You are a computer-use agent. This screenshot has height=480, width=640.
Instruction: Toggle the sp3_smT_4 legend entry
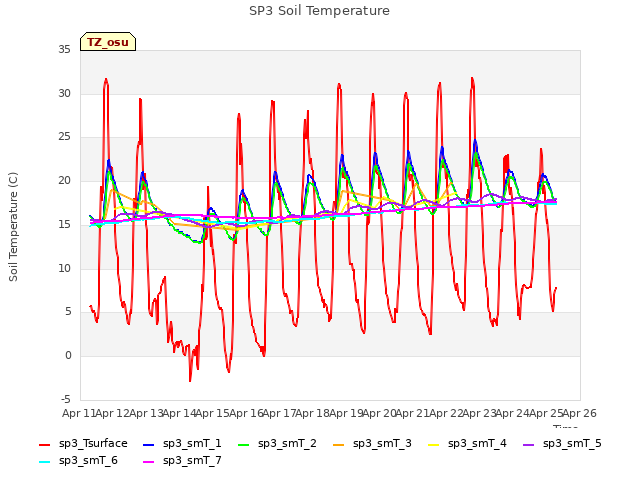click(x=467, y=444)
